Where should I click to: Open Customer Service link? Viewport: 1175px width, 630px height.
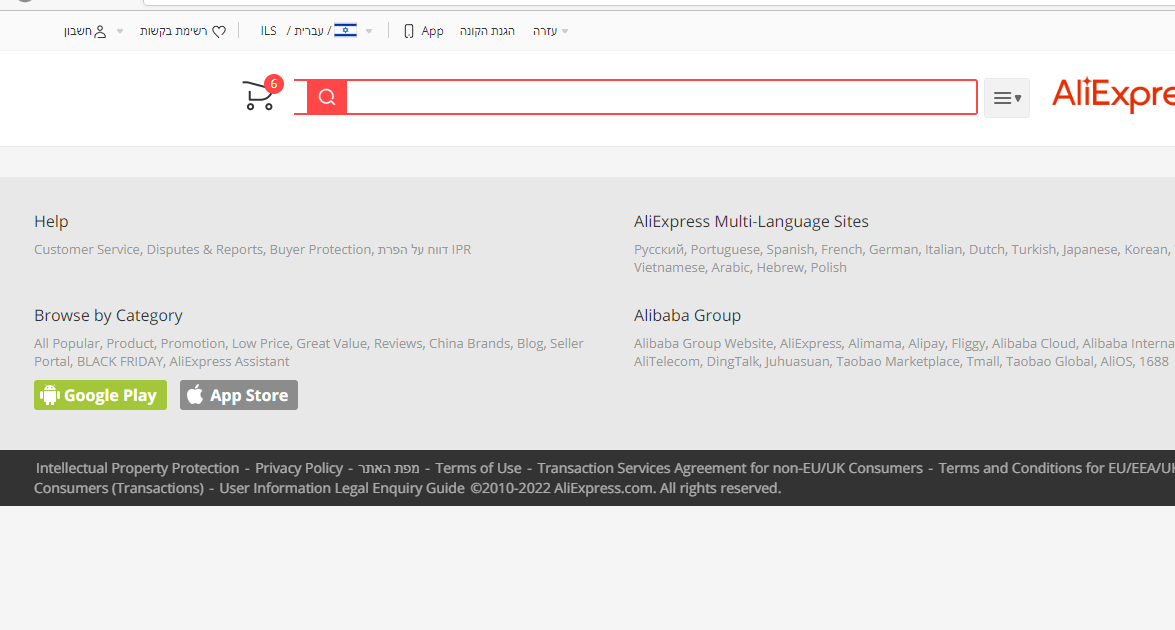click(x=87, y=249)
